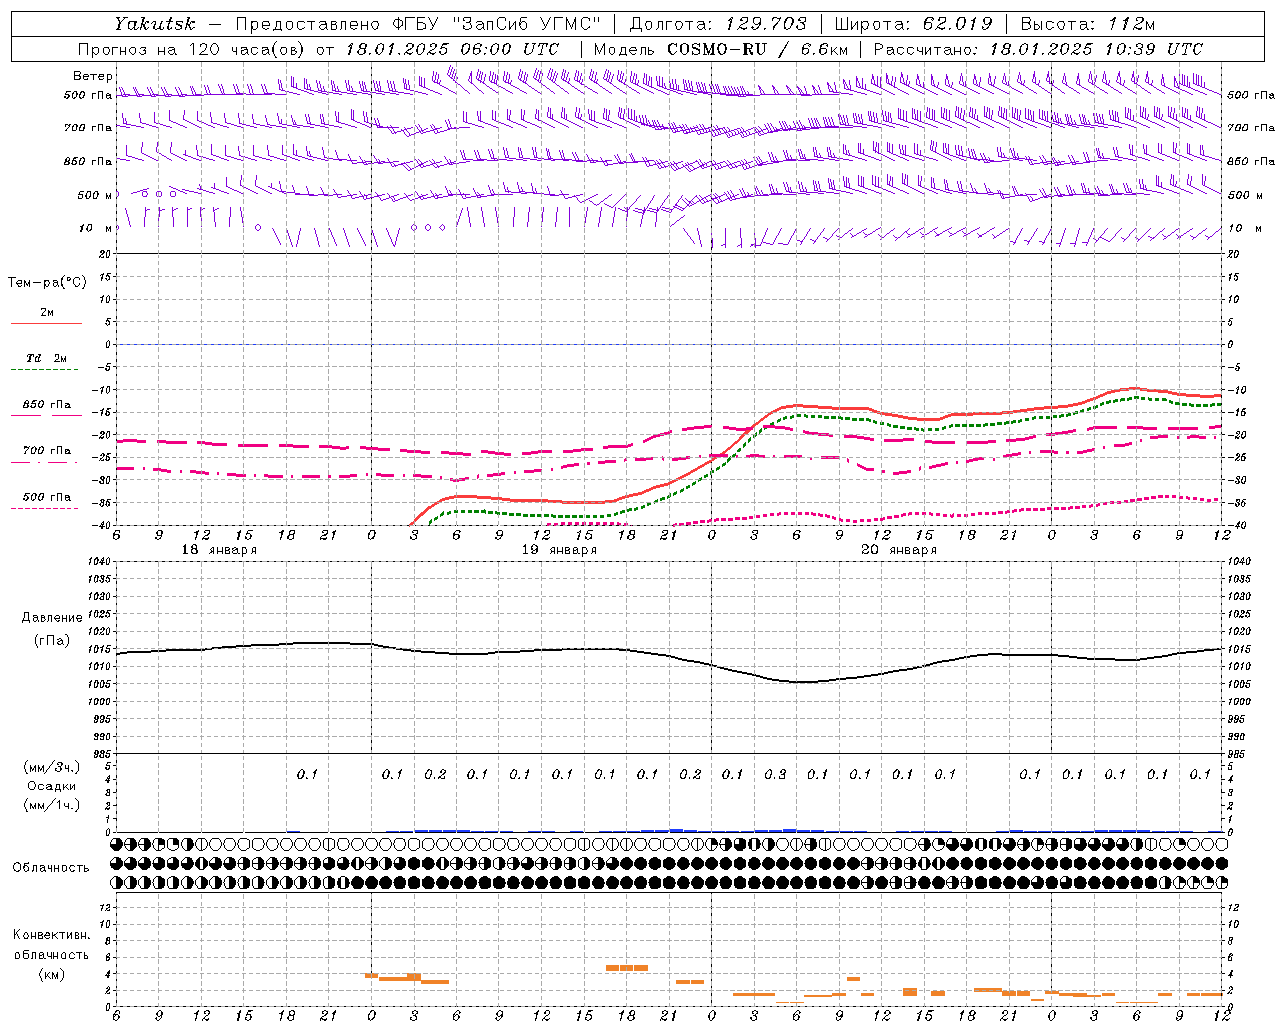Image resolution: width=1280 pixels, height=1024 pixels.
Task: Click the '20 января' date label
Action: pyautogui.click(x=899, y=550)
